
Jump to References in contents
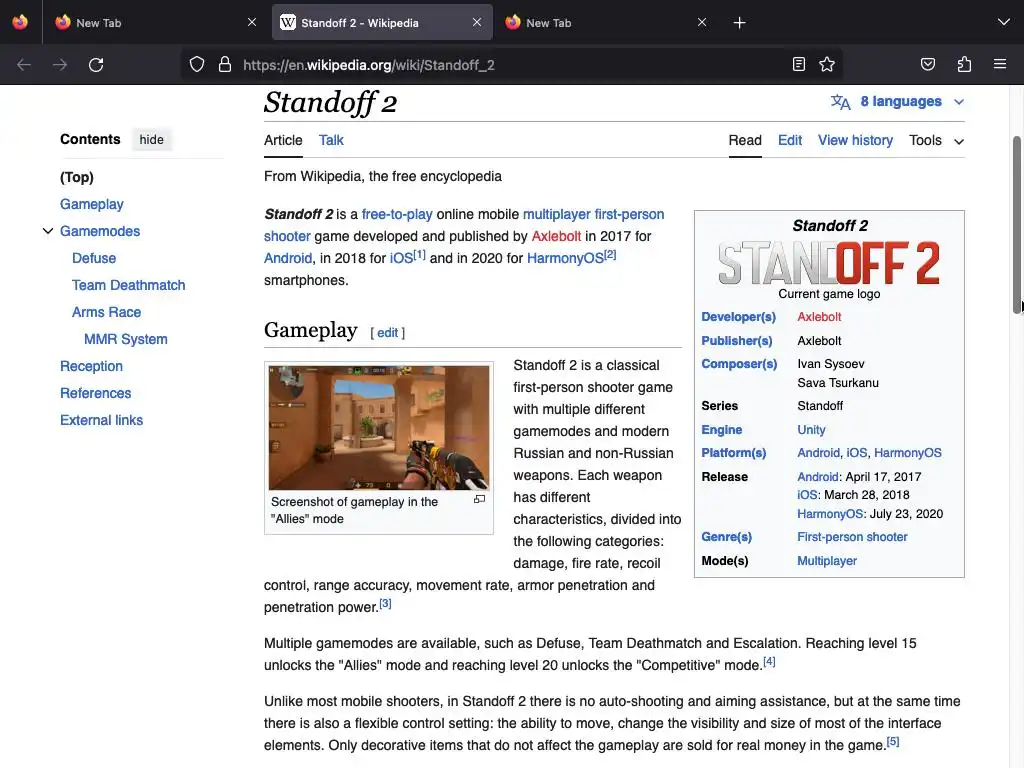[95, 393]
